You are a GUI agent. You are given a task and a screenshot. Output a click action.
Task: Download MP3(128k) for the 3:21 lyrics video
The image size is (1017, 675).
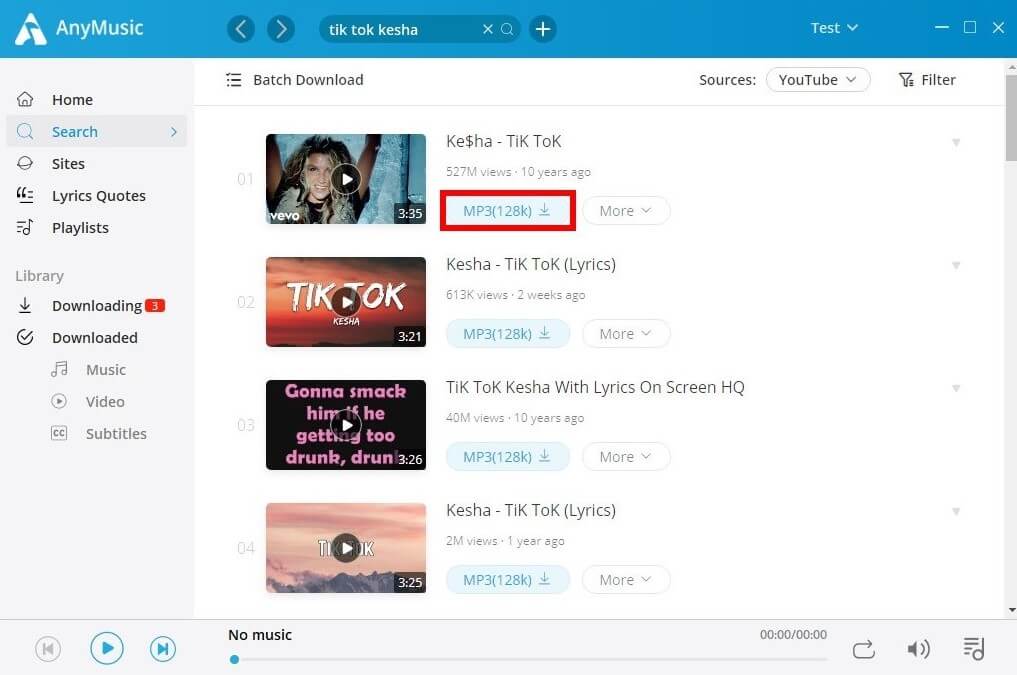[x=507, y=333]
